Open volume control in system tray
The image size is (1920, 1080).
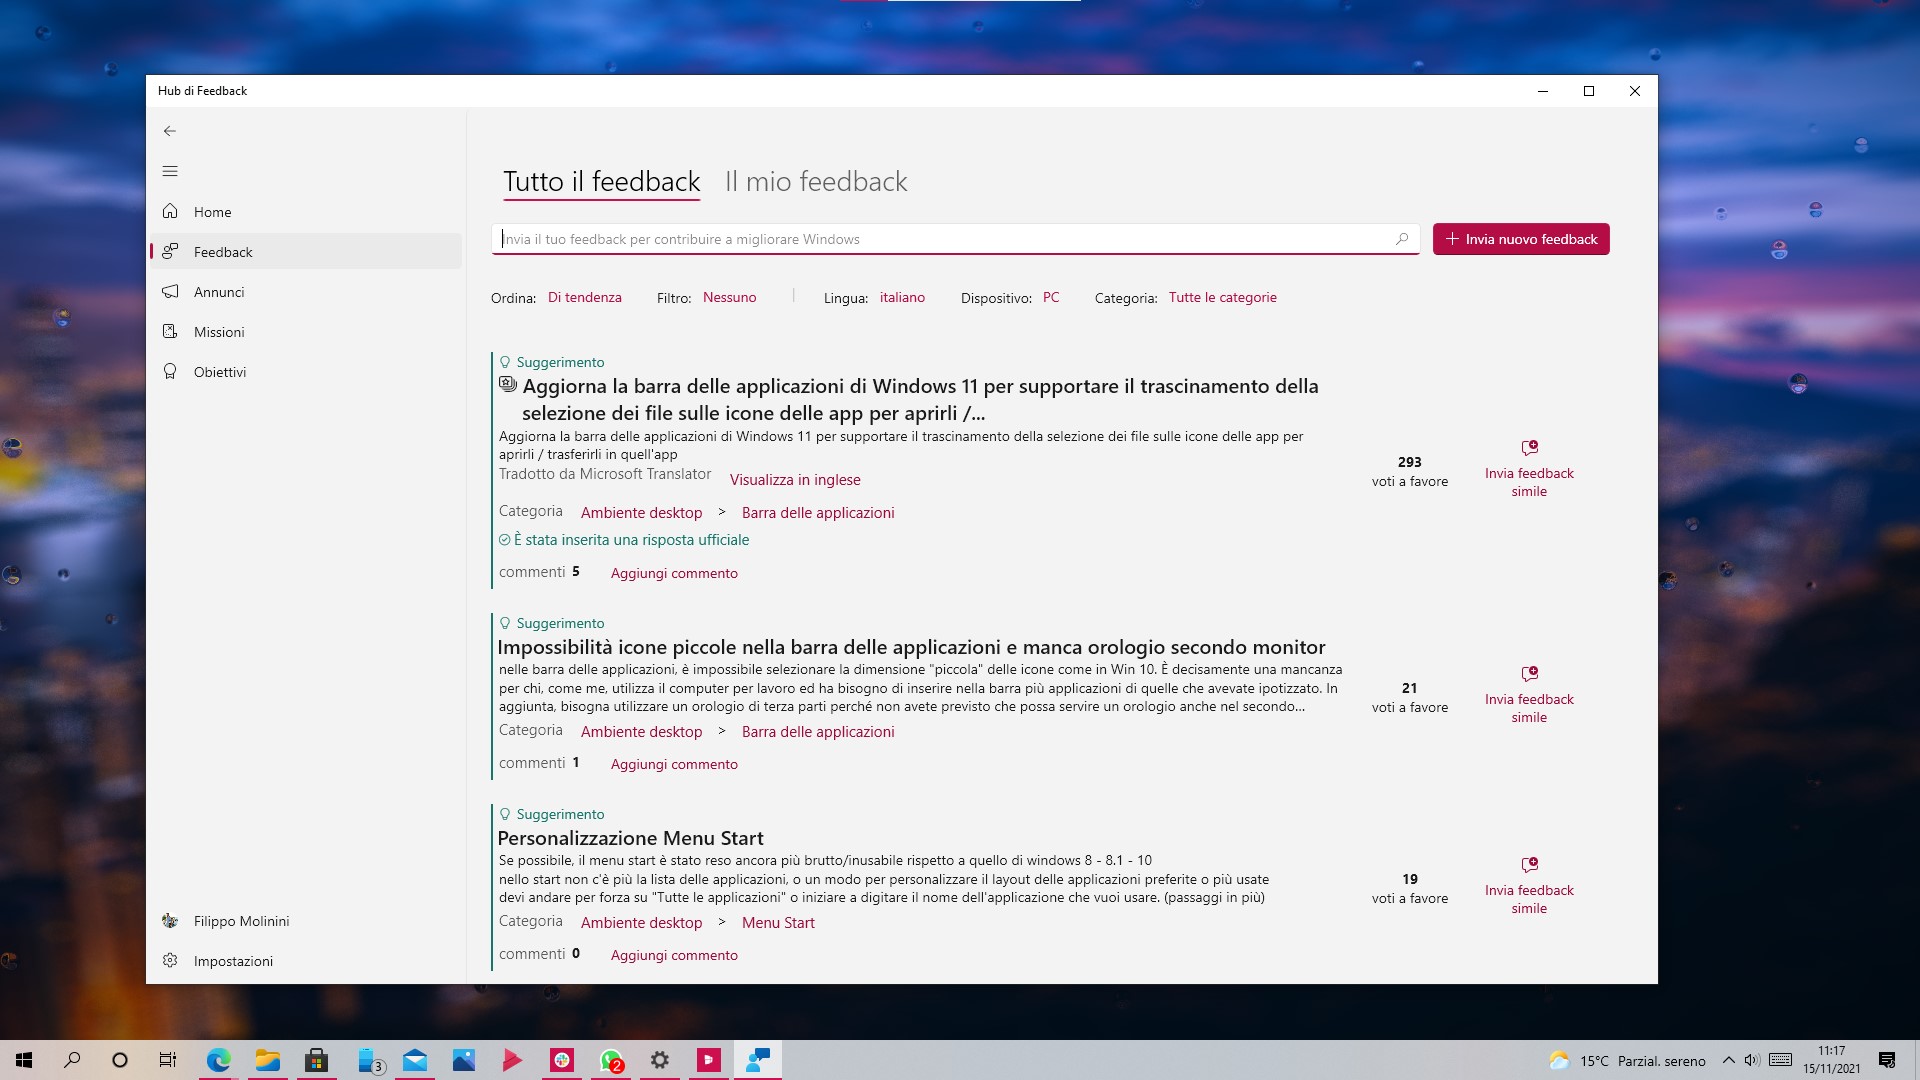point(1751,1060)
